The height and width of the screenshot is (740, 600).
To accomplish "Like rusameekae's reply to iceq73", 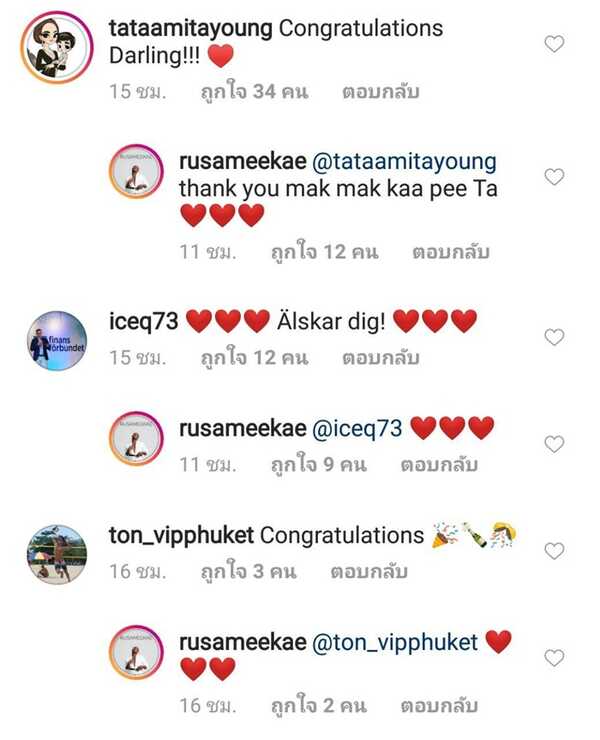I will (554, 444).
